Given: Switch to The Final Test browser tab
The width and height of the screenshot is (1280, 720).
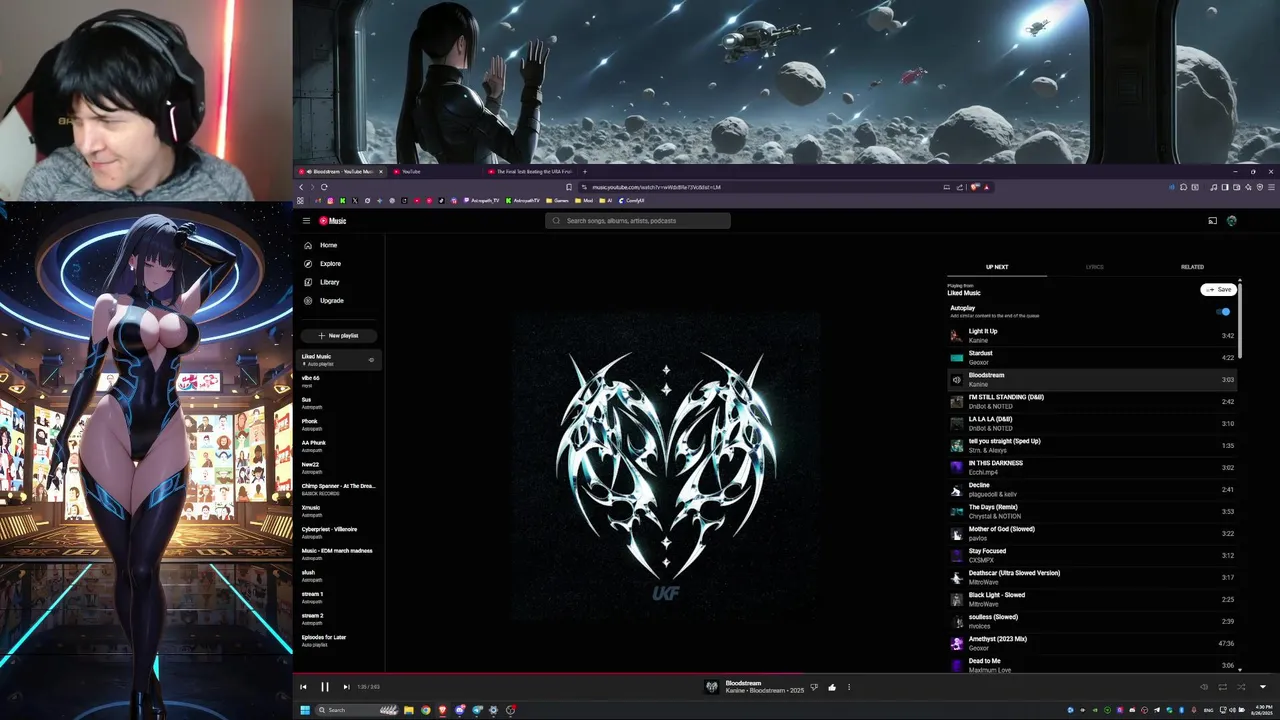Looking at the screenshot, I should 530,172.
